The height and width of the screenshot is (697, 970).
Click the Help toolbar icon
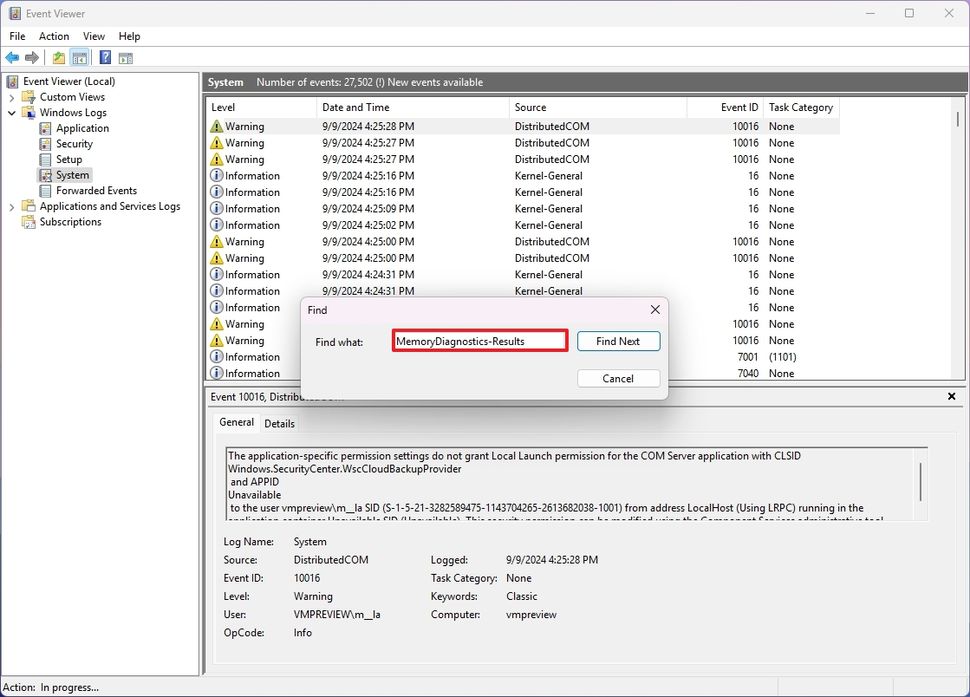tap(104, 57)
